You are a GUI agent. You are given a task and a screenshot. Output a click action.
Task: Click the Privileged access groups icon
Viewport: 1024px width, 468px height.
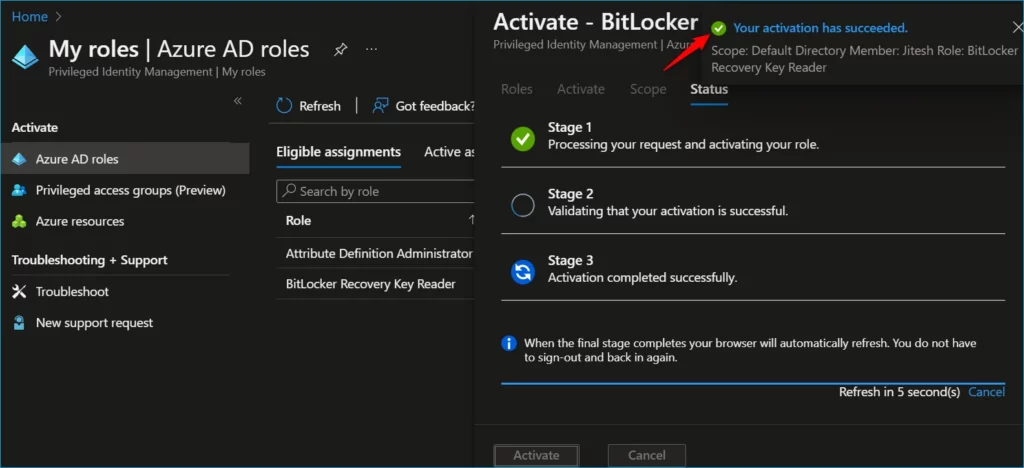19,191
